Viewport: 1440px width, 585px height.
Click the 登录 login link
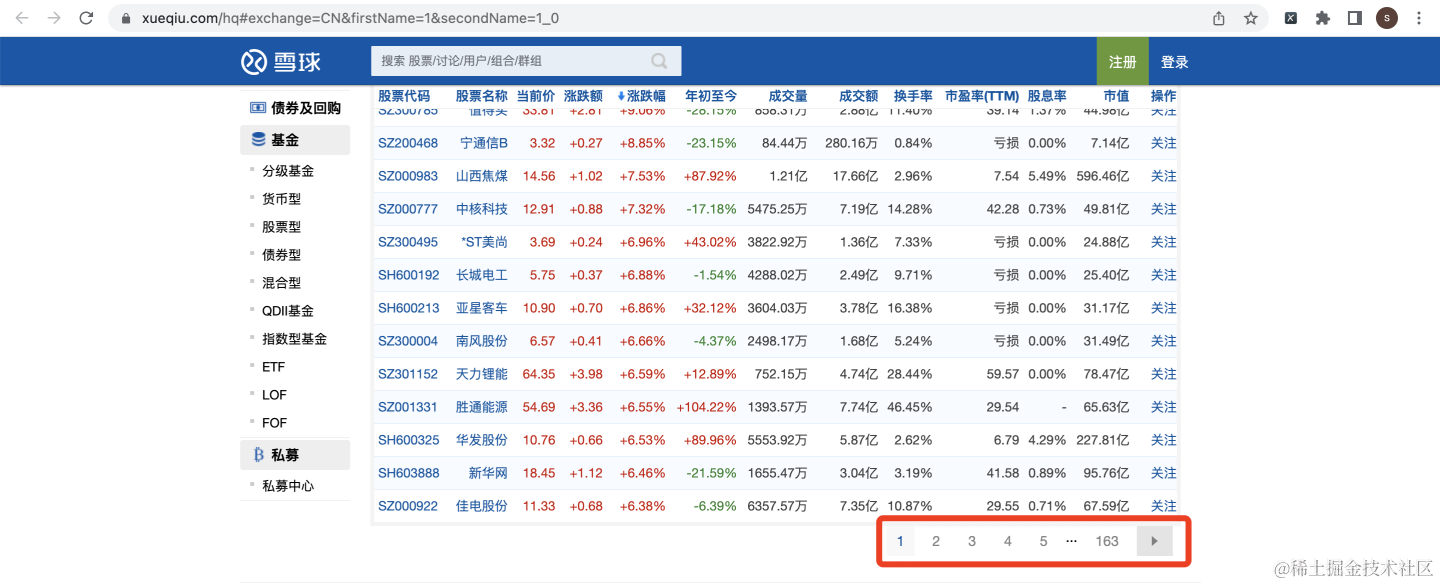pos(1174,62)
